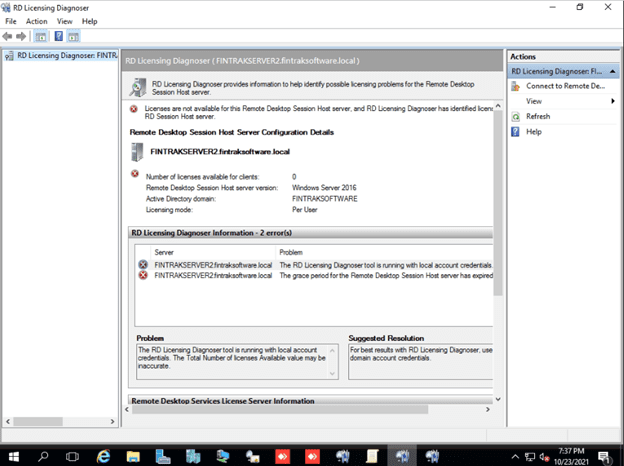Click the Suggested Resolution text box
The width and height of the screenshot is (624, 466).
coord(421,361)
